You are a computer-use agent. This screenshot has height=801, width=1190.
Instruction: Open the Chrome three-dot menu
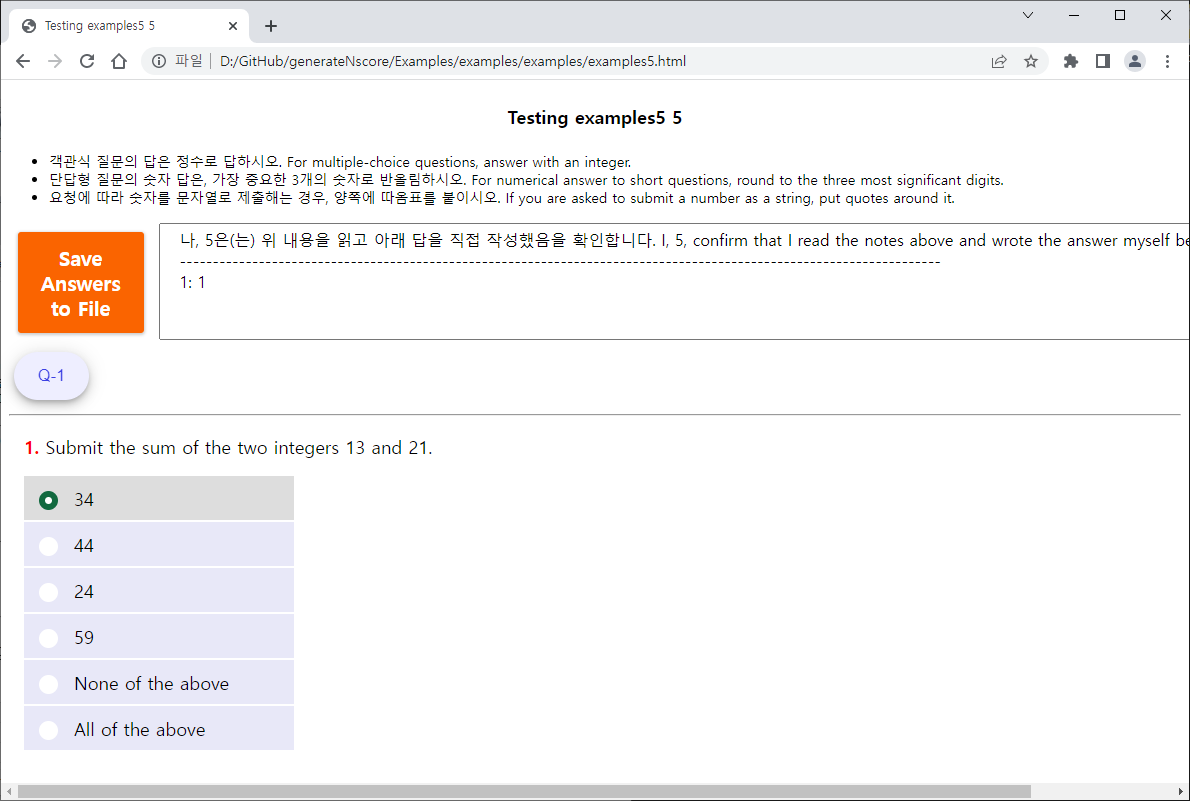1167,61
